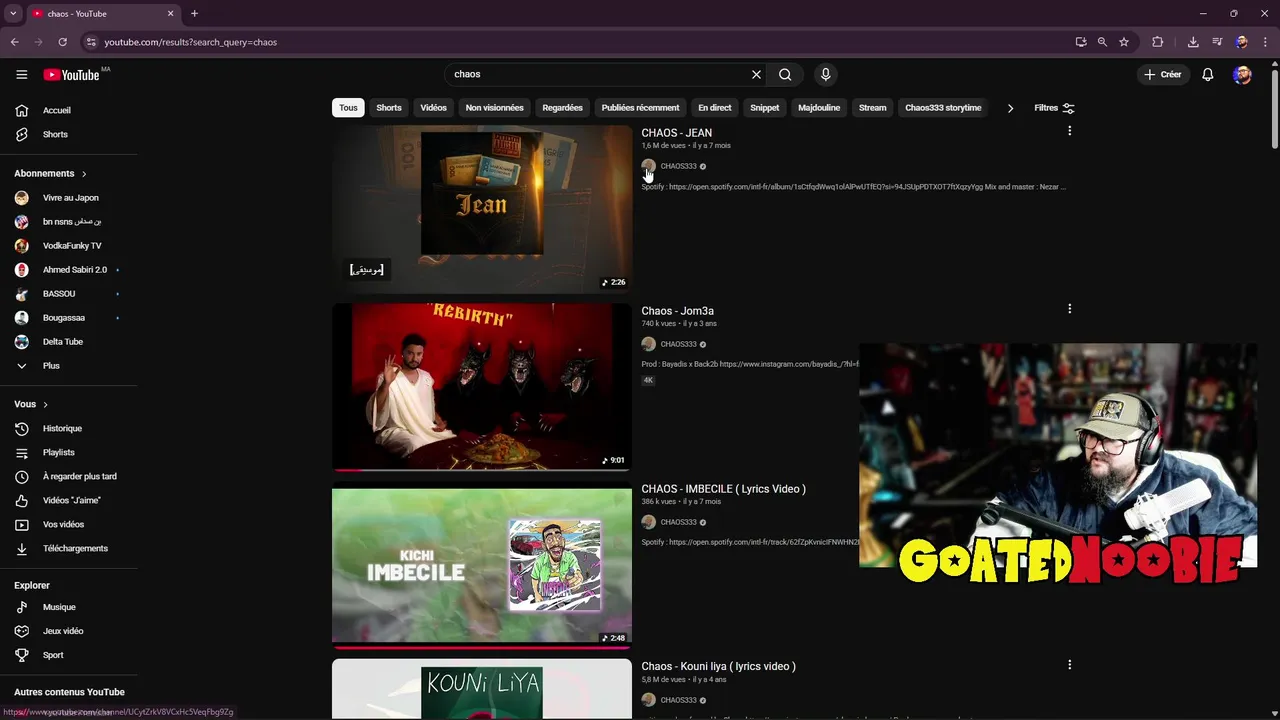Select the En direct filter chip
The image size is (1280, 720).
point(714,108)
